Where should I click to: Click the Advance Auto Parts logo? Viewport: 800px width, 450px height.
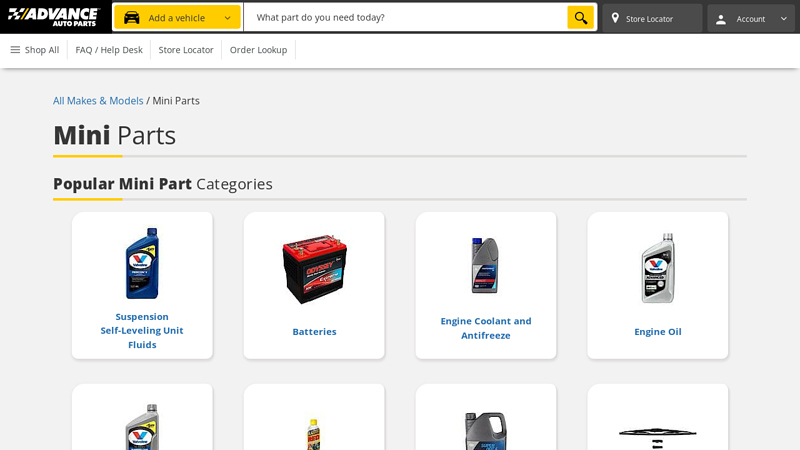point(54,17)
